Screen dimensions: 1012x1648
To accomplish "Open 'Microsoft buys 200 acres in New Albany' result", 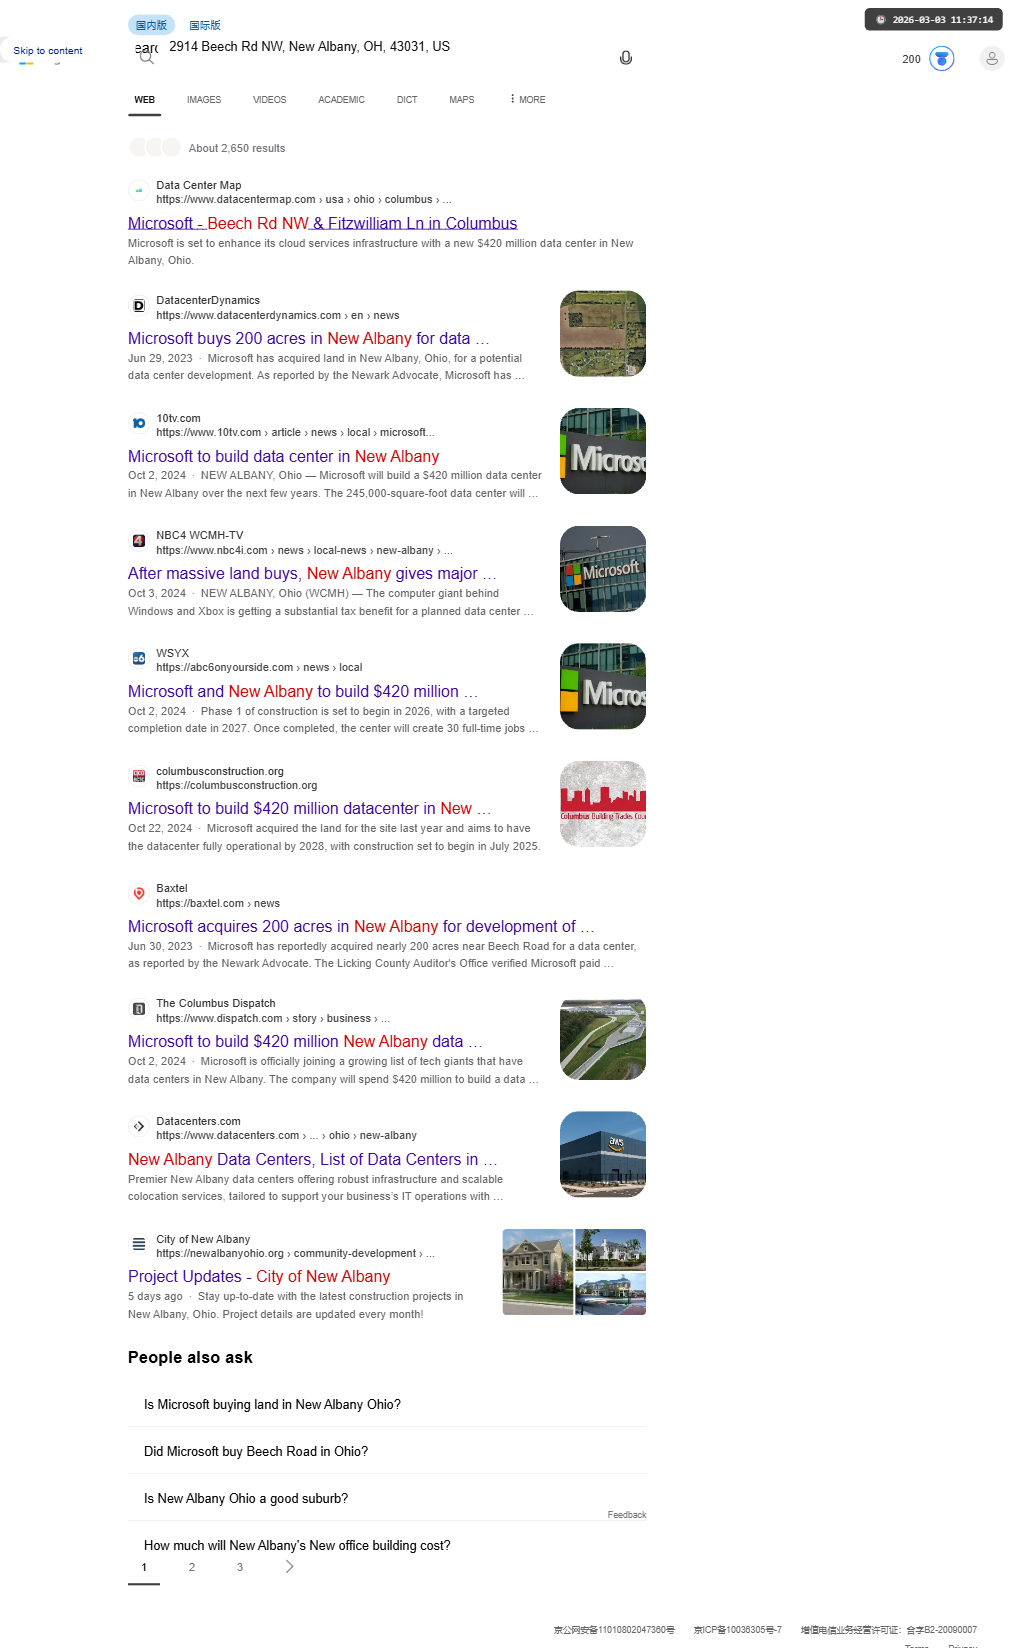I will coord(308,339).
